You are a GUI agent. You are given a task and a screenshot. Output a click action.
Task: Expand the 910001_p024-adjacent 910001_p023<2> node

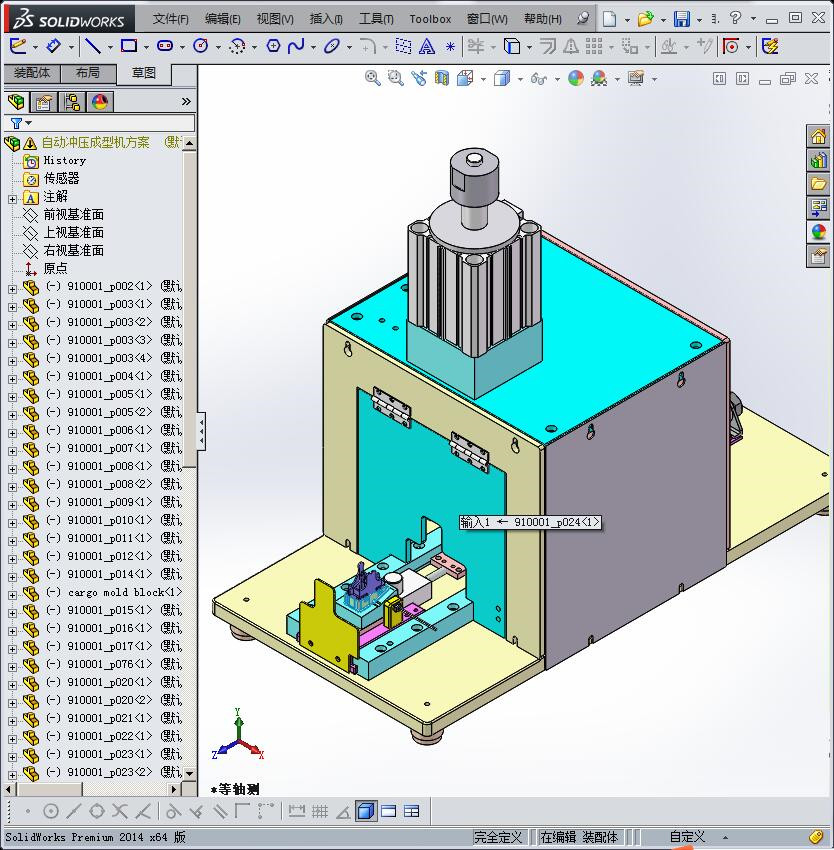(12, 775)
